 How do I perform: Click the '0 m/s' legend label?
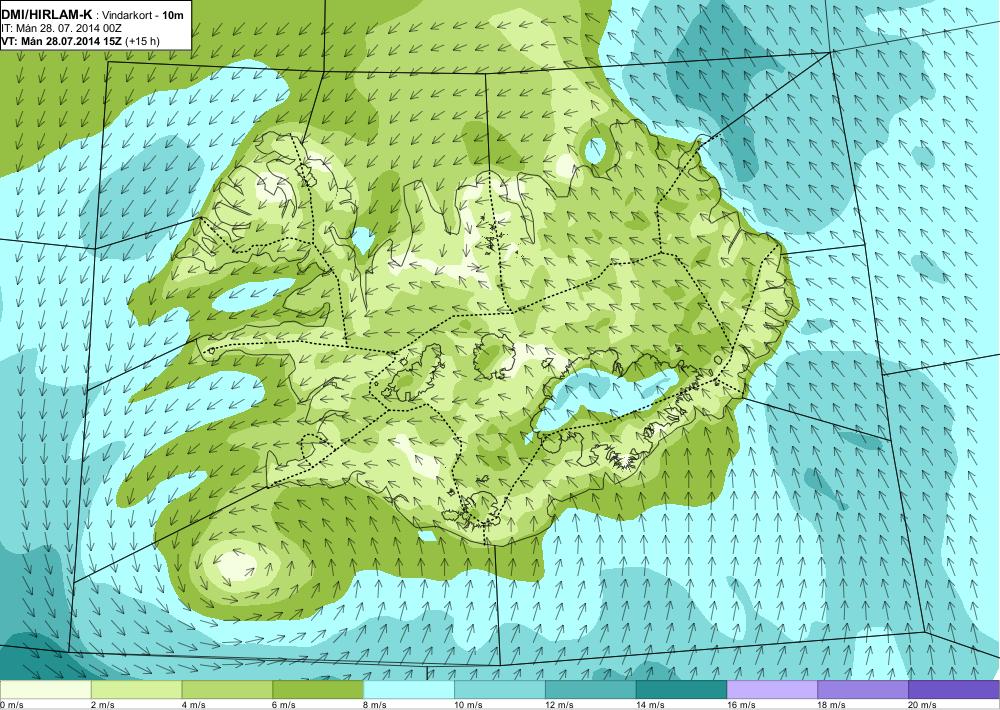12,705
